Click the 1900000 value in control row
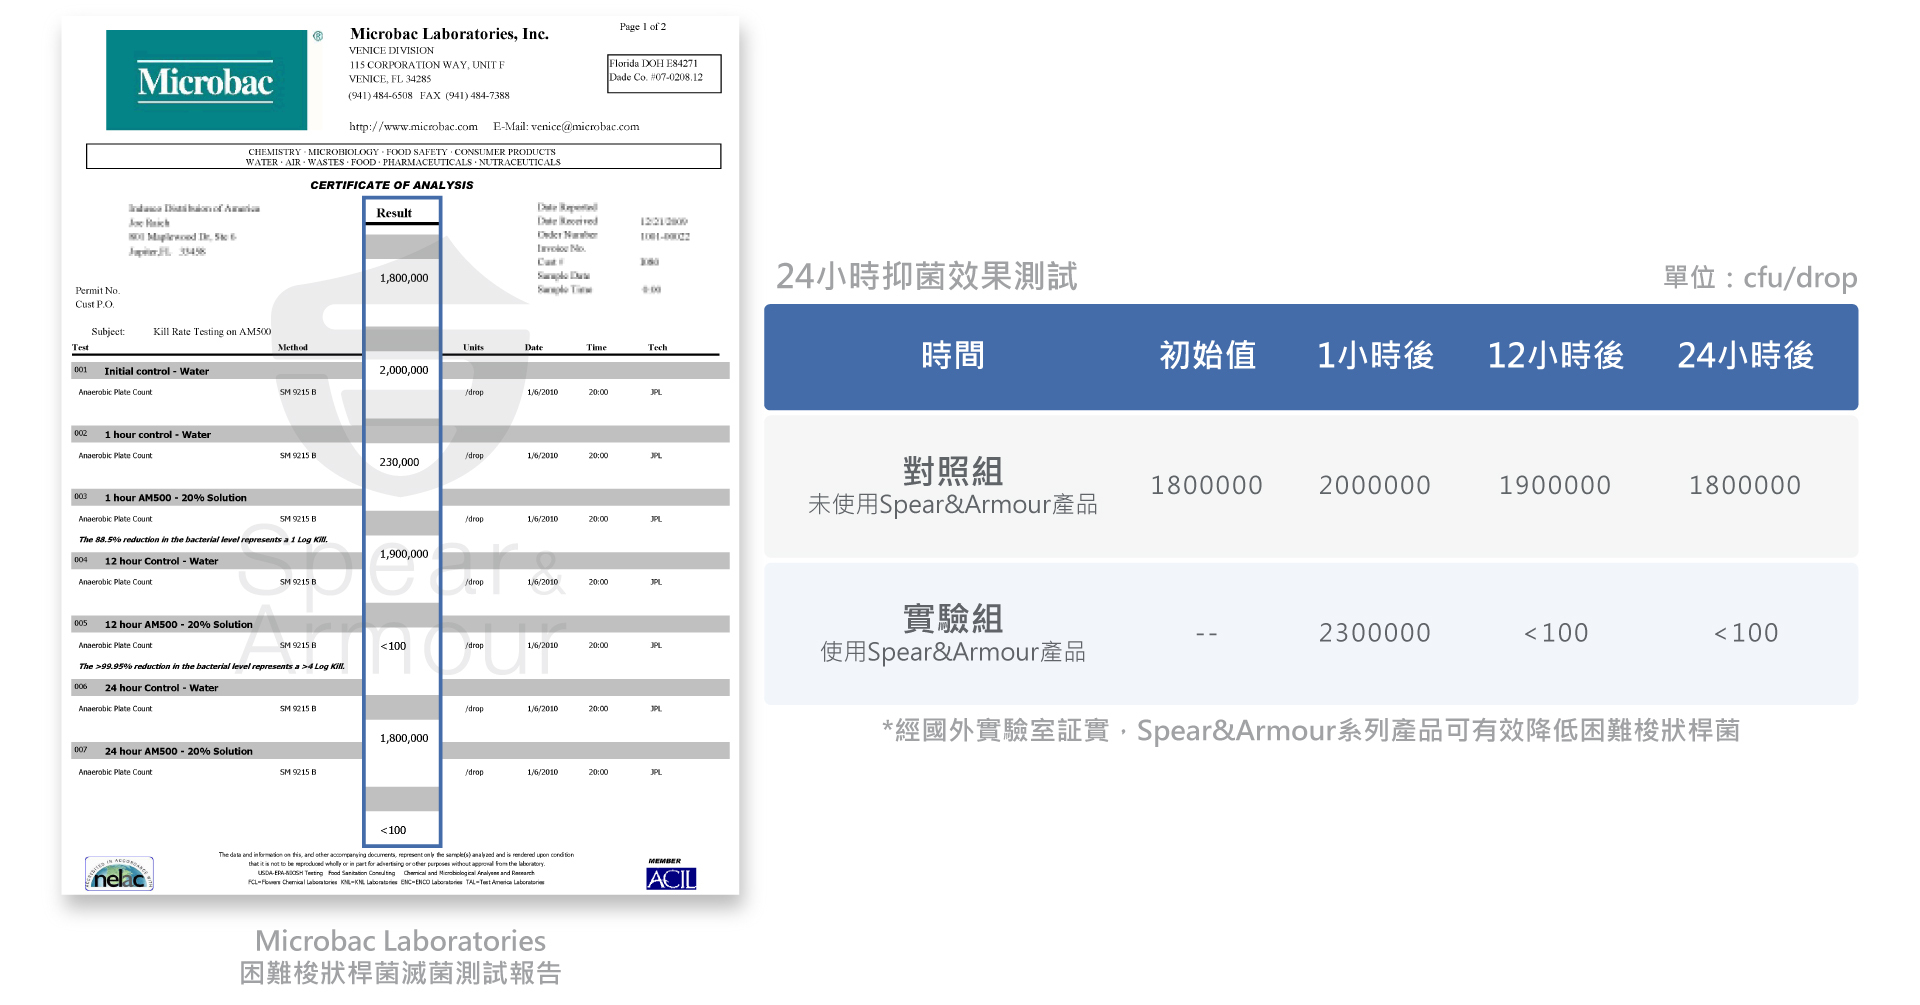Image resolution: width=1920 pixels, height=1005 pixels. click(1554, 486)
